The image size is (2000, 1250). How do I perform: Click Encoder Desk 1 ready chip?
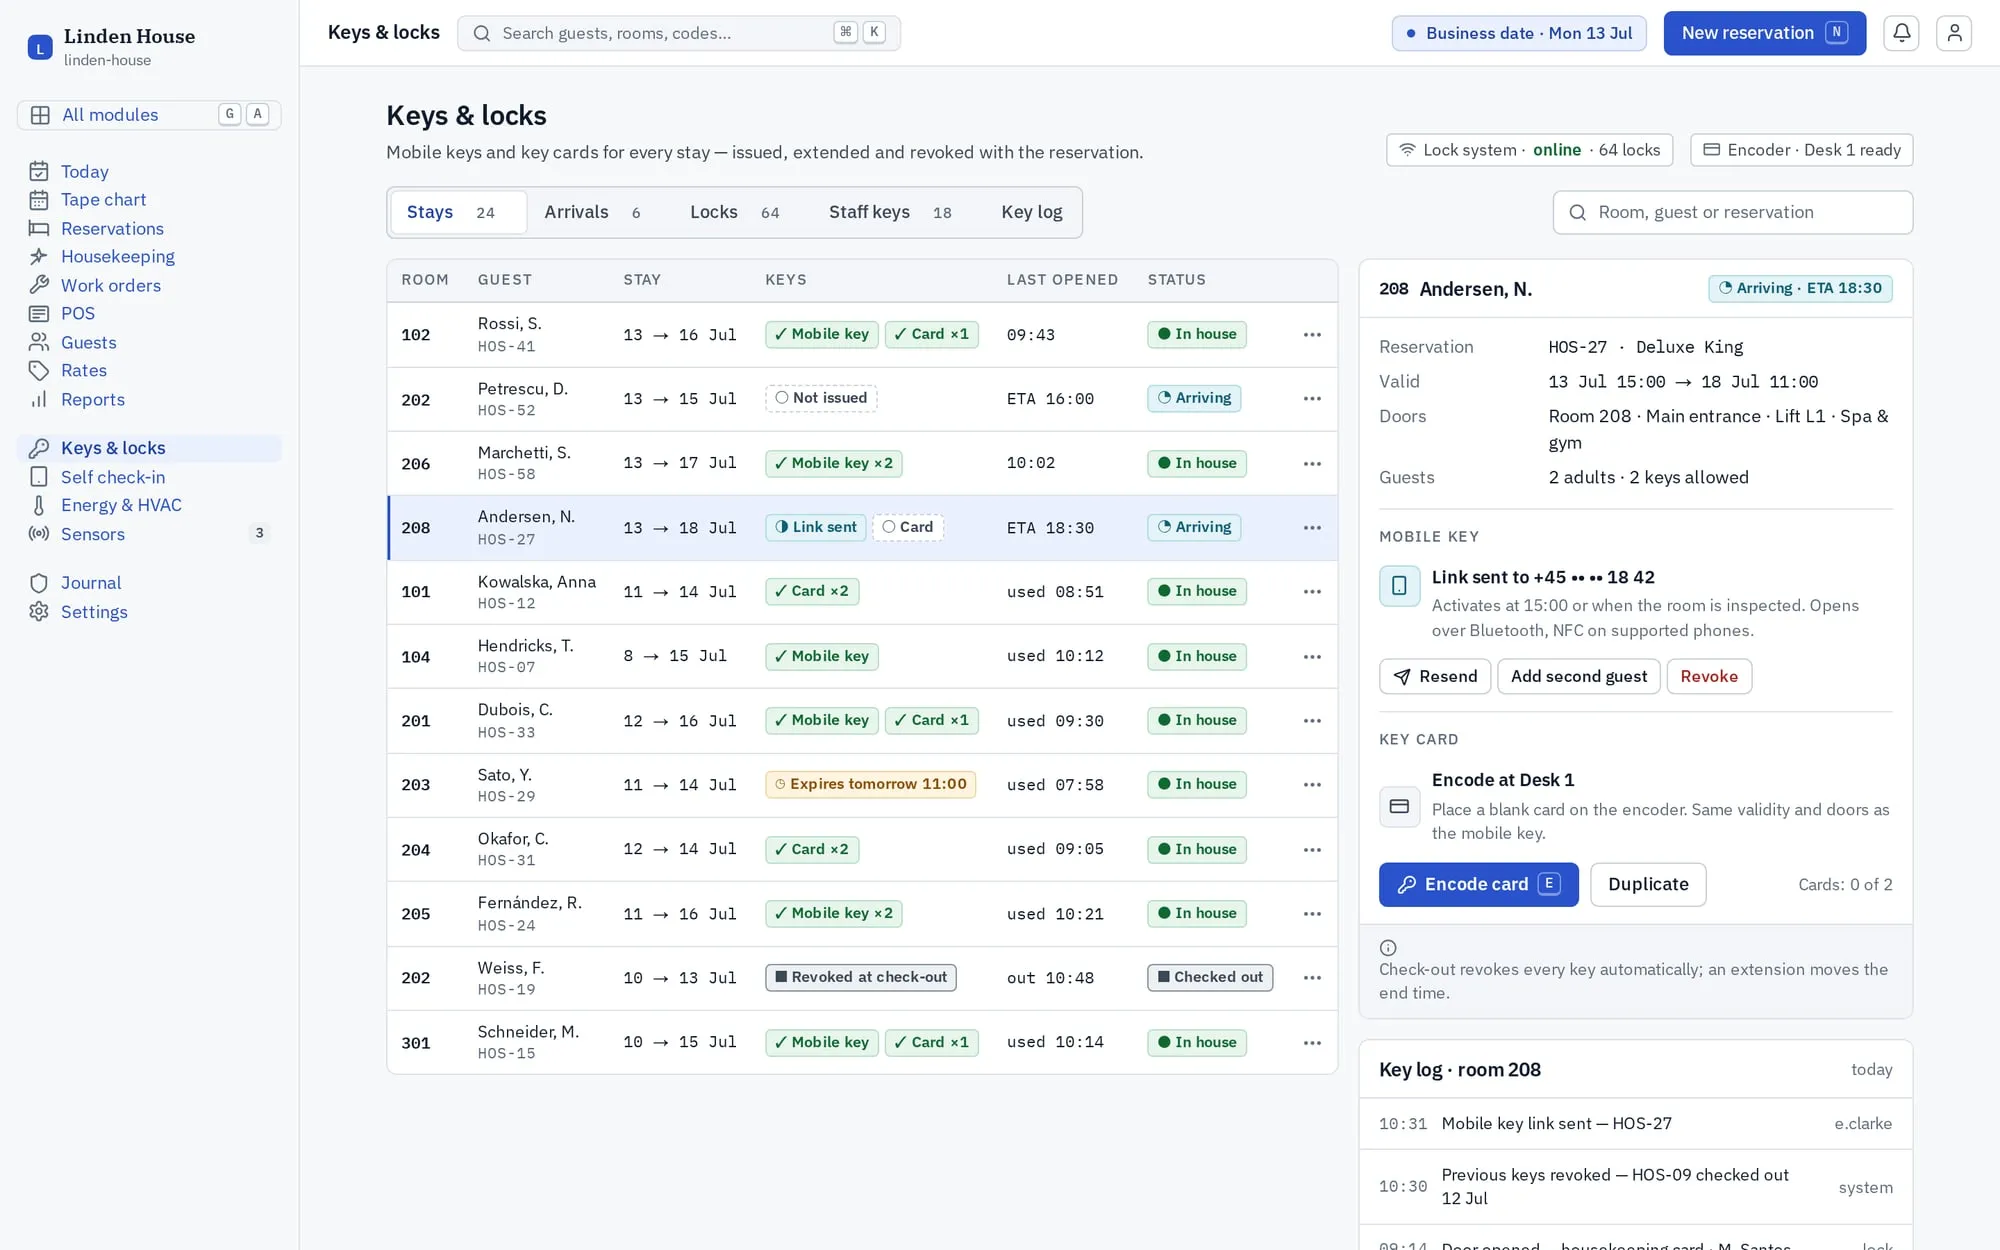[x=1801, y=150]
